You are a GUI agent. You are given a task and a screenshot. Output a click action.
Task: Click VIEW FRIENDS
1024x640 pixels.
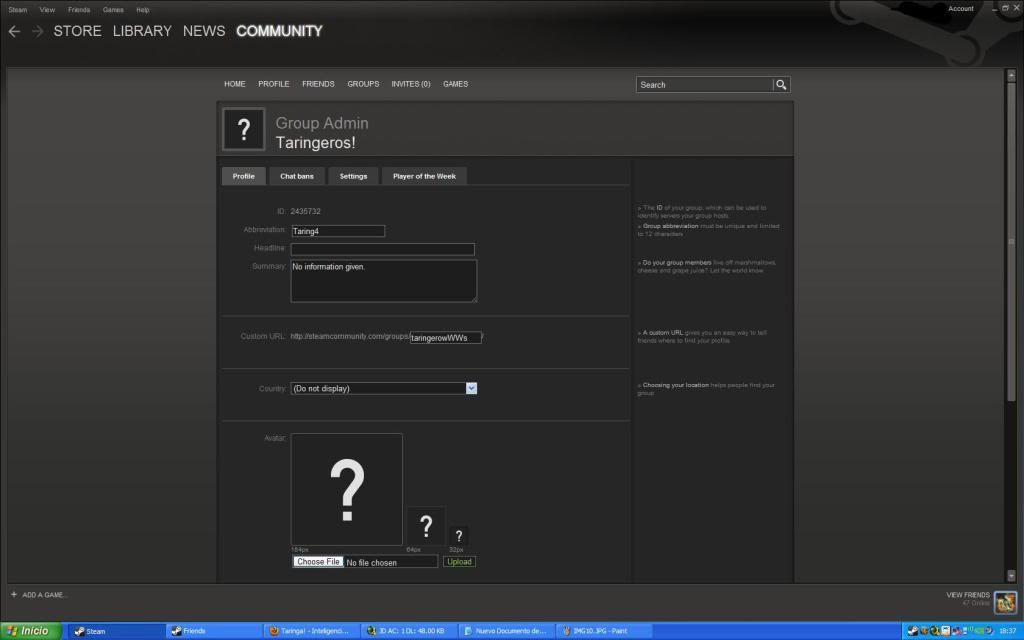tap(968, 595)
